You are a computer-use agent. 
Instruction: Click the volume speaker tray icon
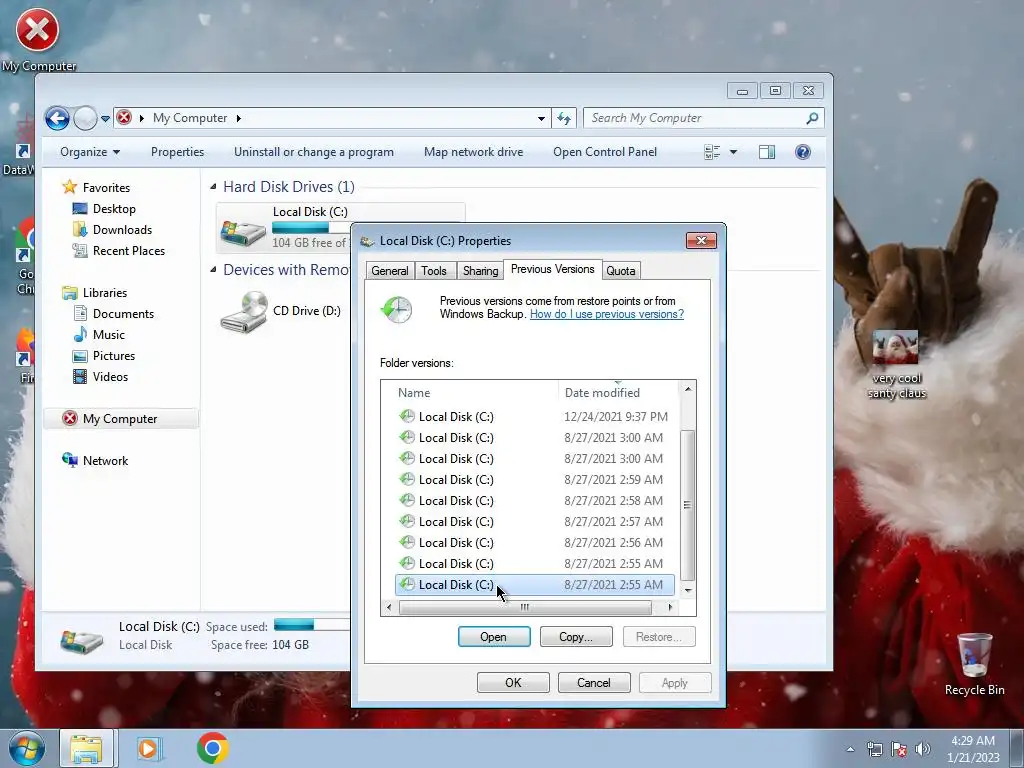pyautogui.click(x=922, y=749)
